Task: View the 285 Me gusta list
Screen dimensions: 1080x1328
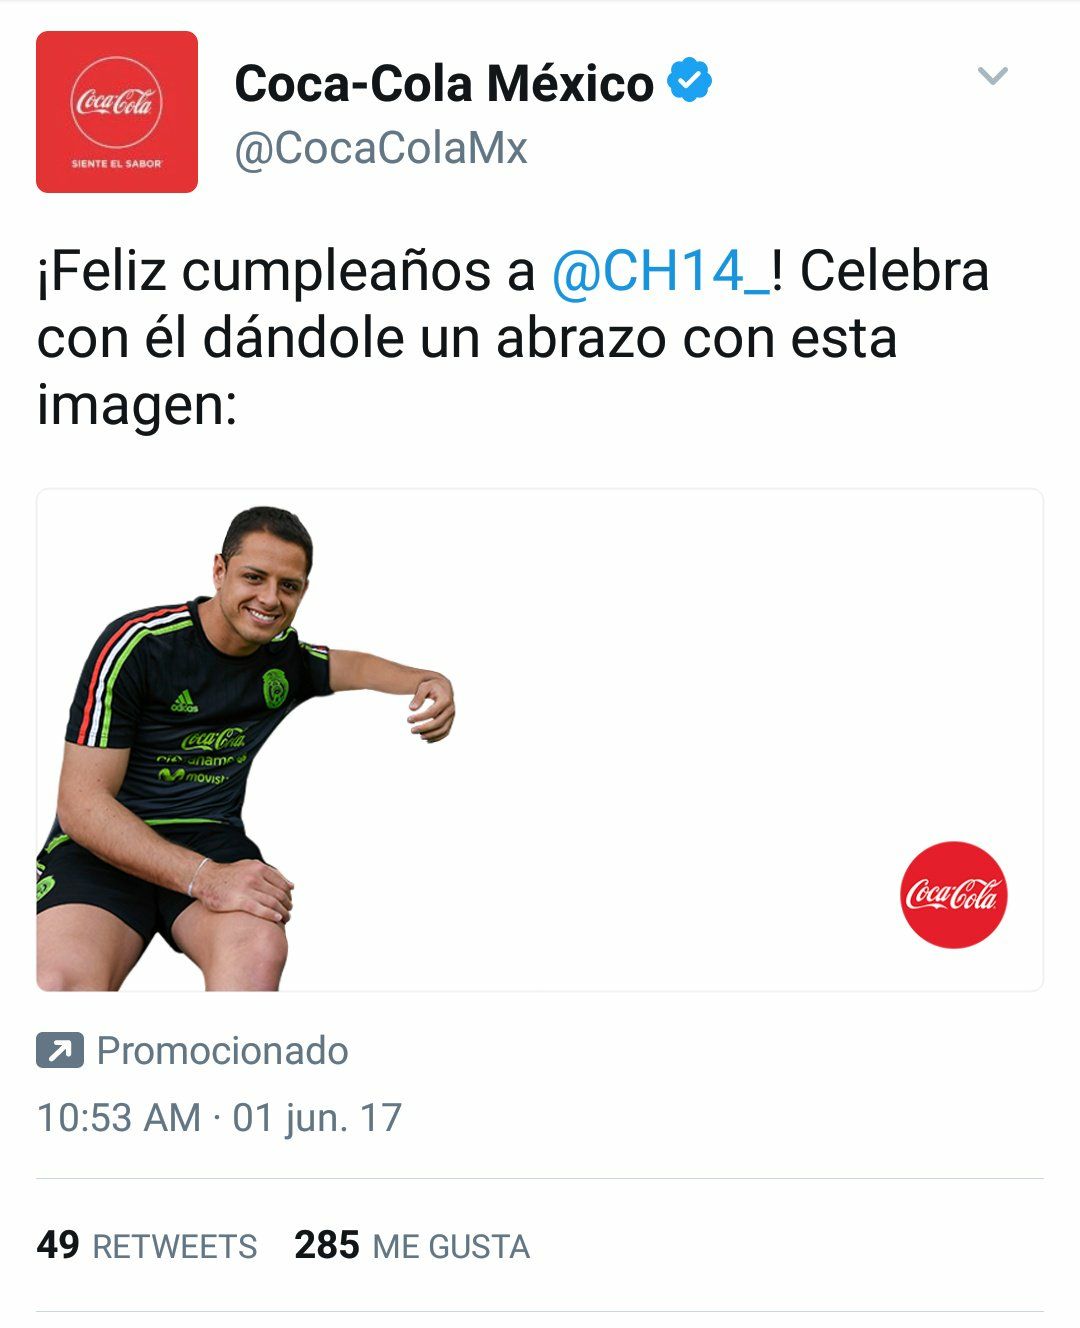Action: pyautogui.click(x=412, y=1246)
